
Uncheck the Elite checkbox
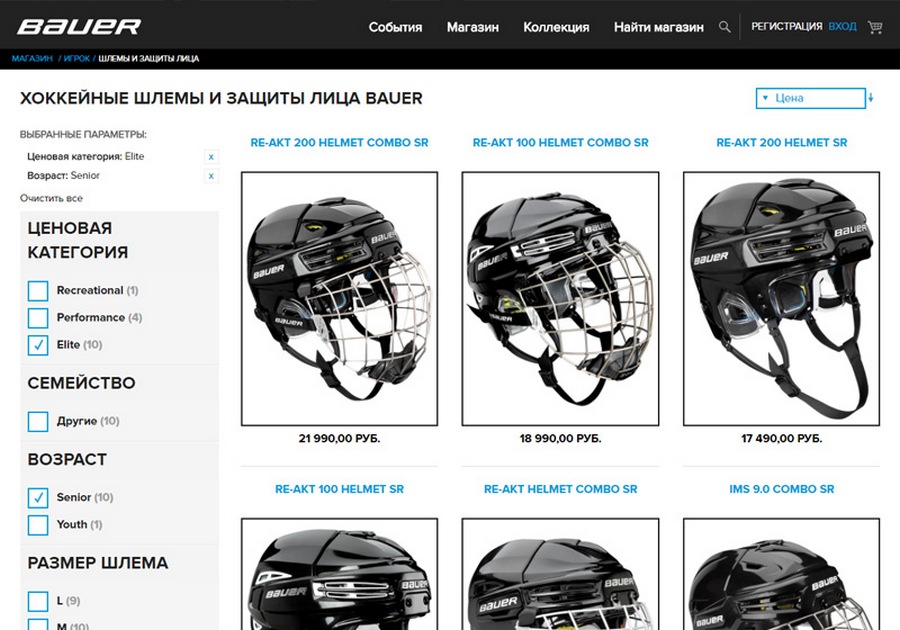pos(38,345)
